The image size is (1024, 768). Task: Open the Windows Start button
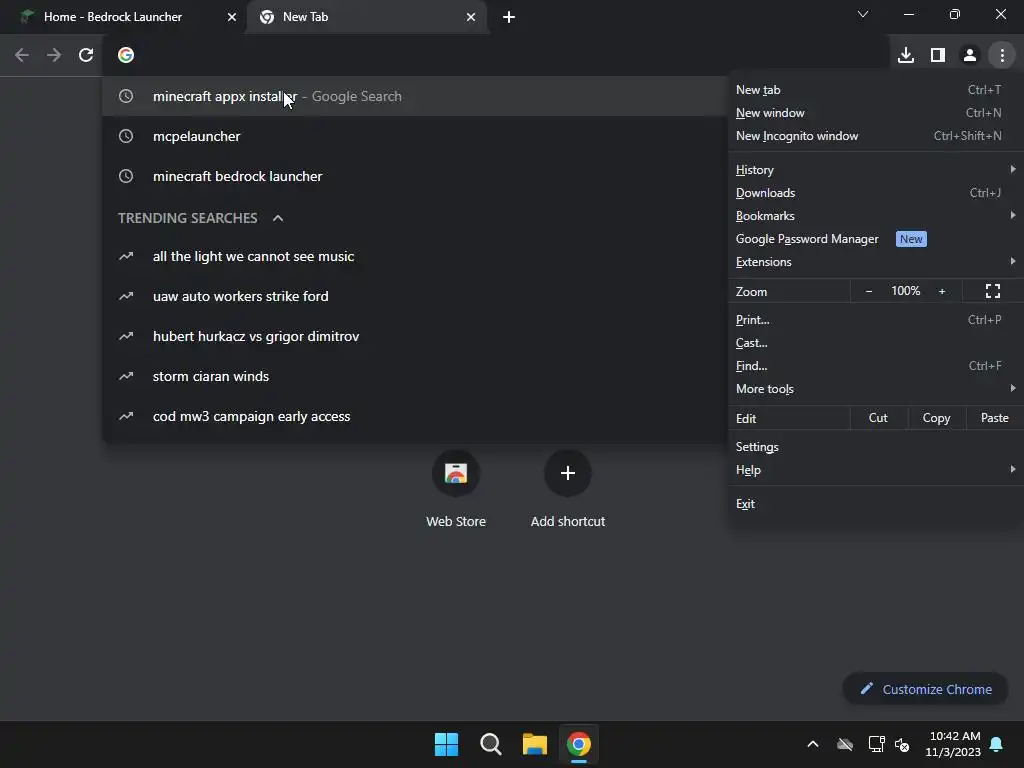[447, 744]
